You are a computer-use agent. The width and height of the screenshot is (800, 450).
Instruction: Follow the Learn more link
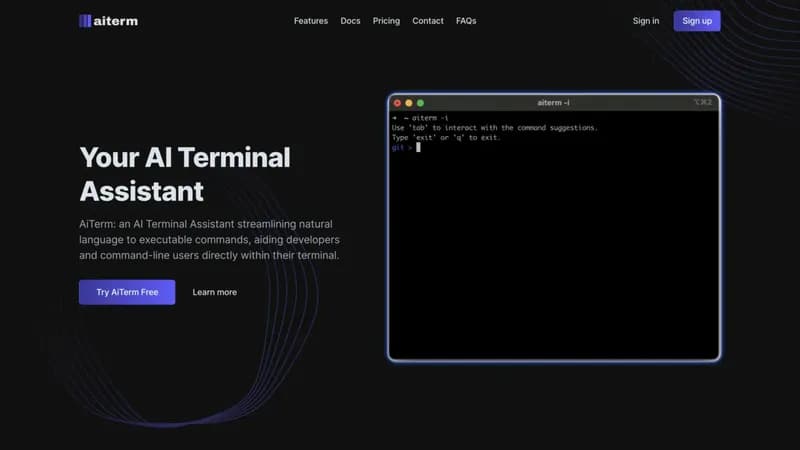click(x=215, y=292)
